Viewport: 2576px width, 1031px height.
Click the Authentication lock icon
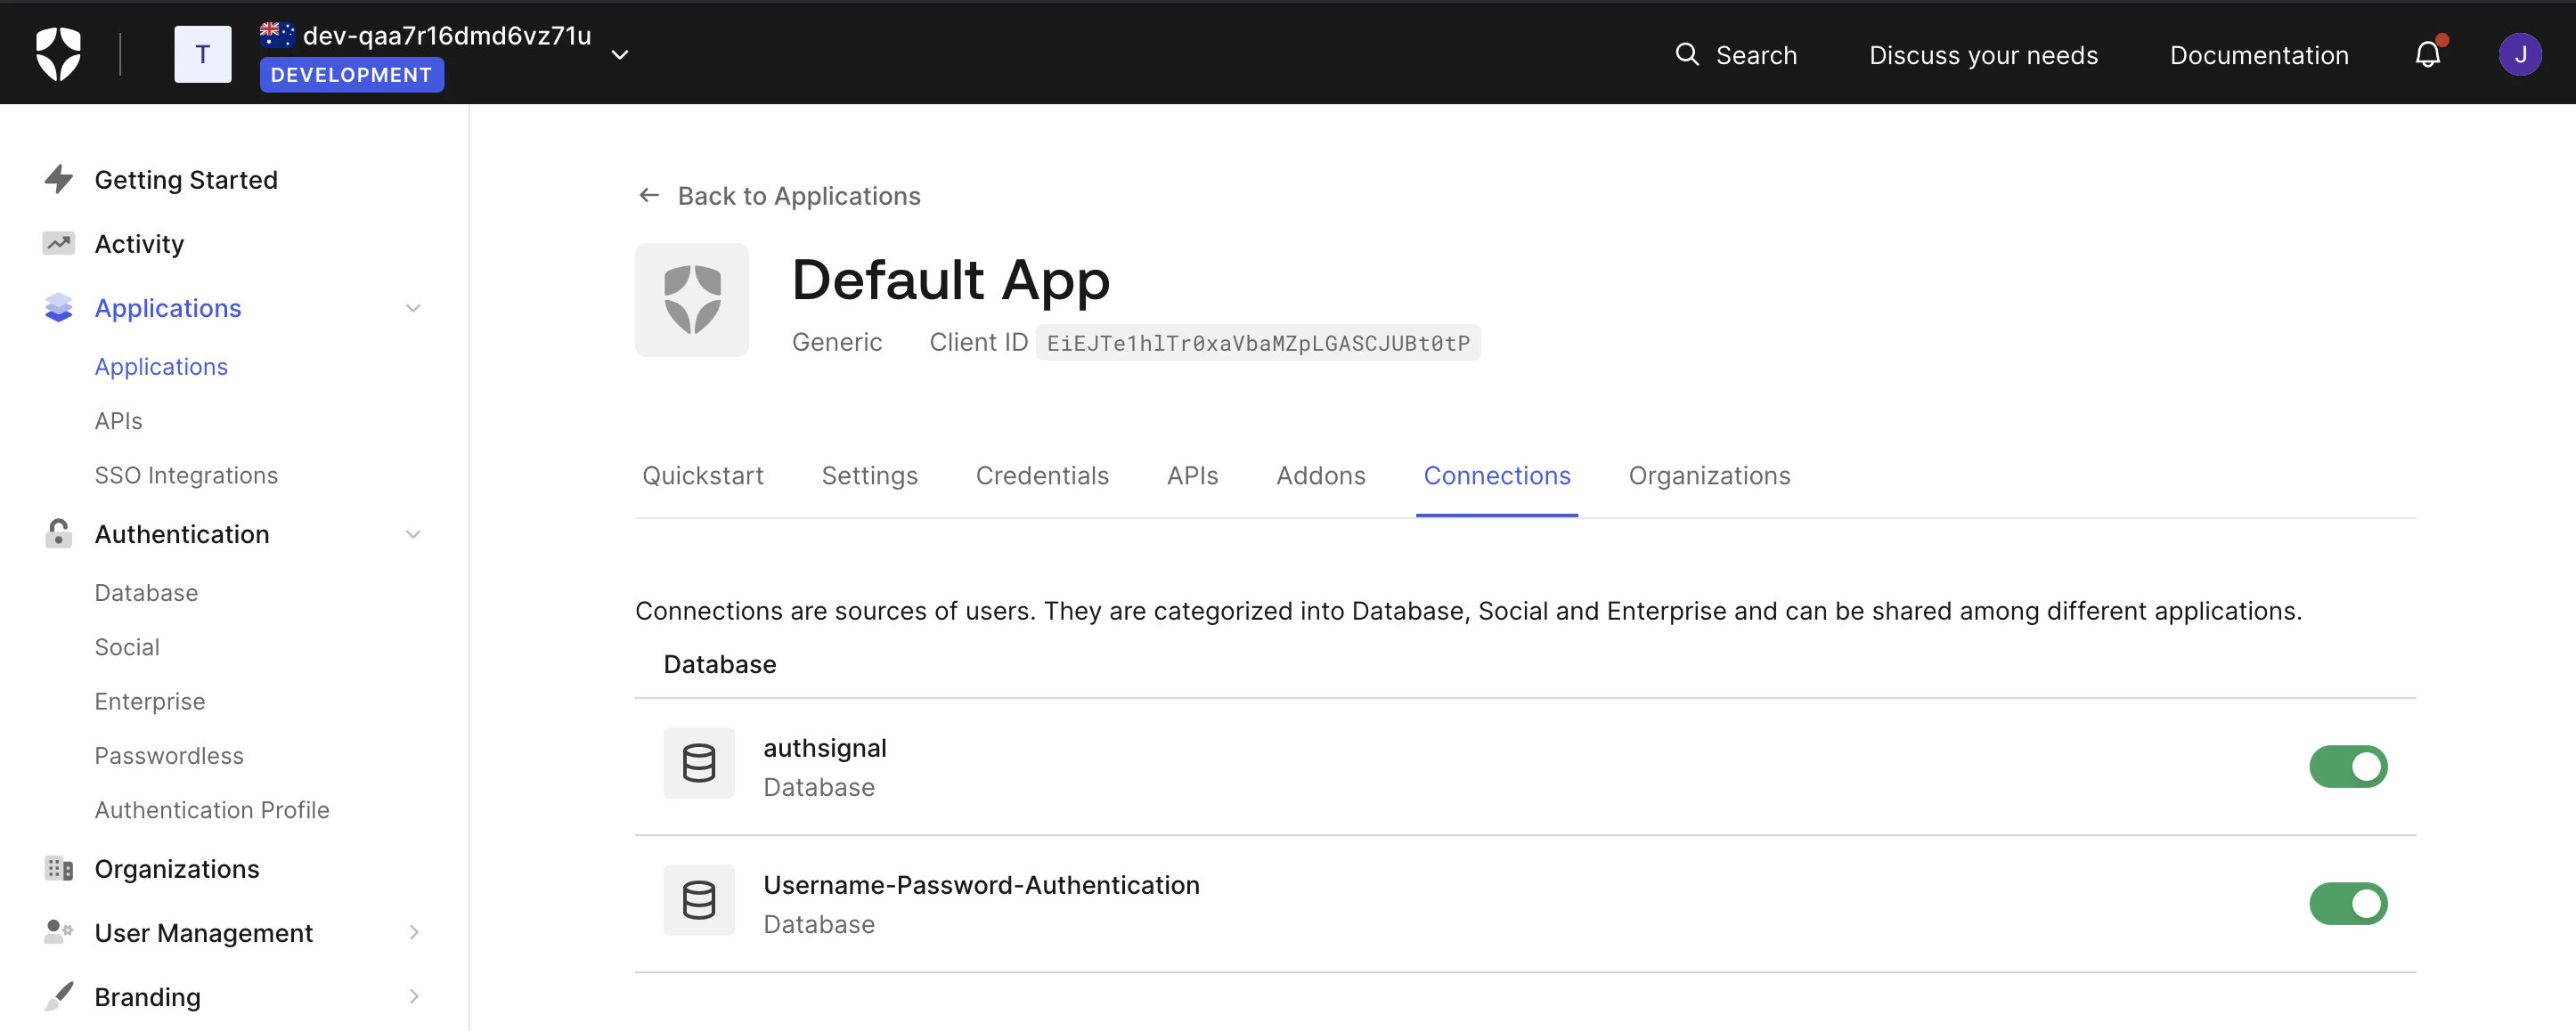point(59,533)
